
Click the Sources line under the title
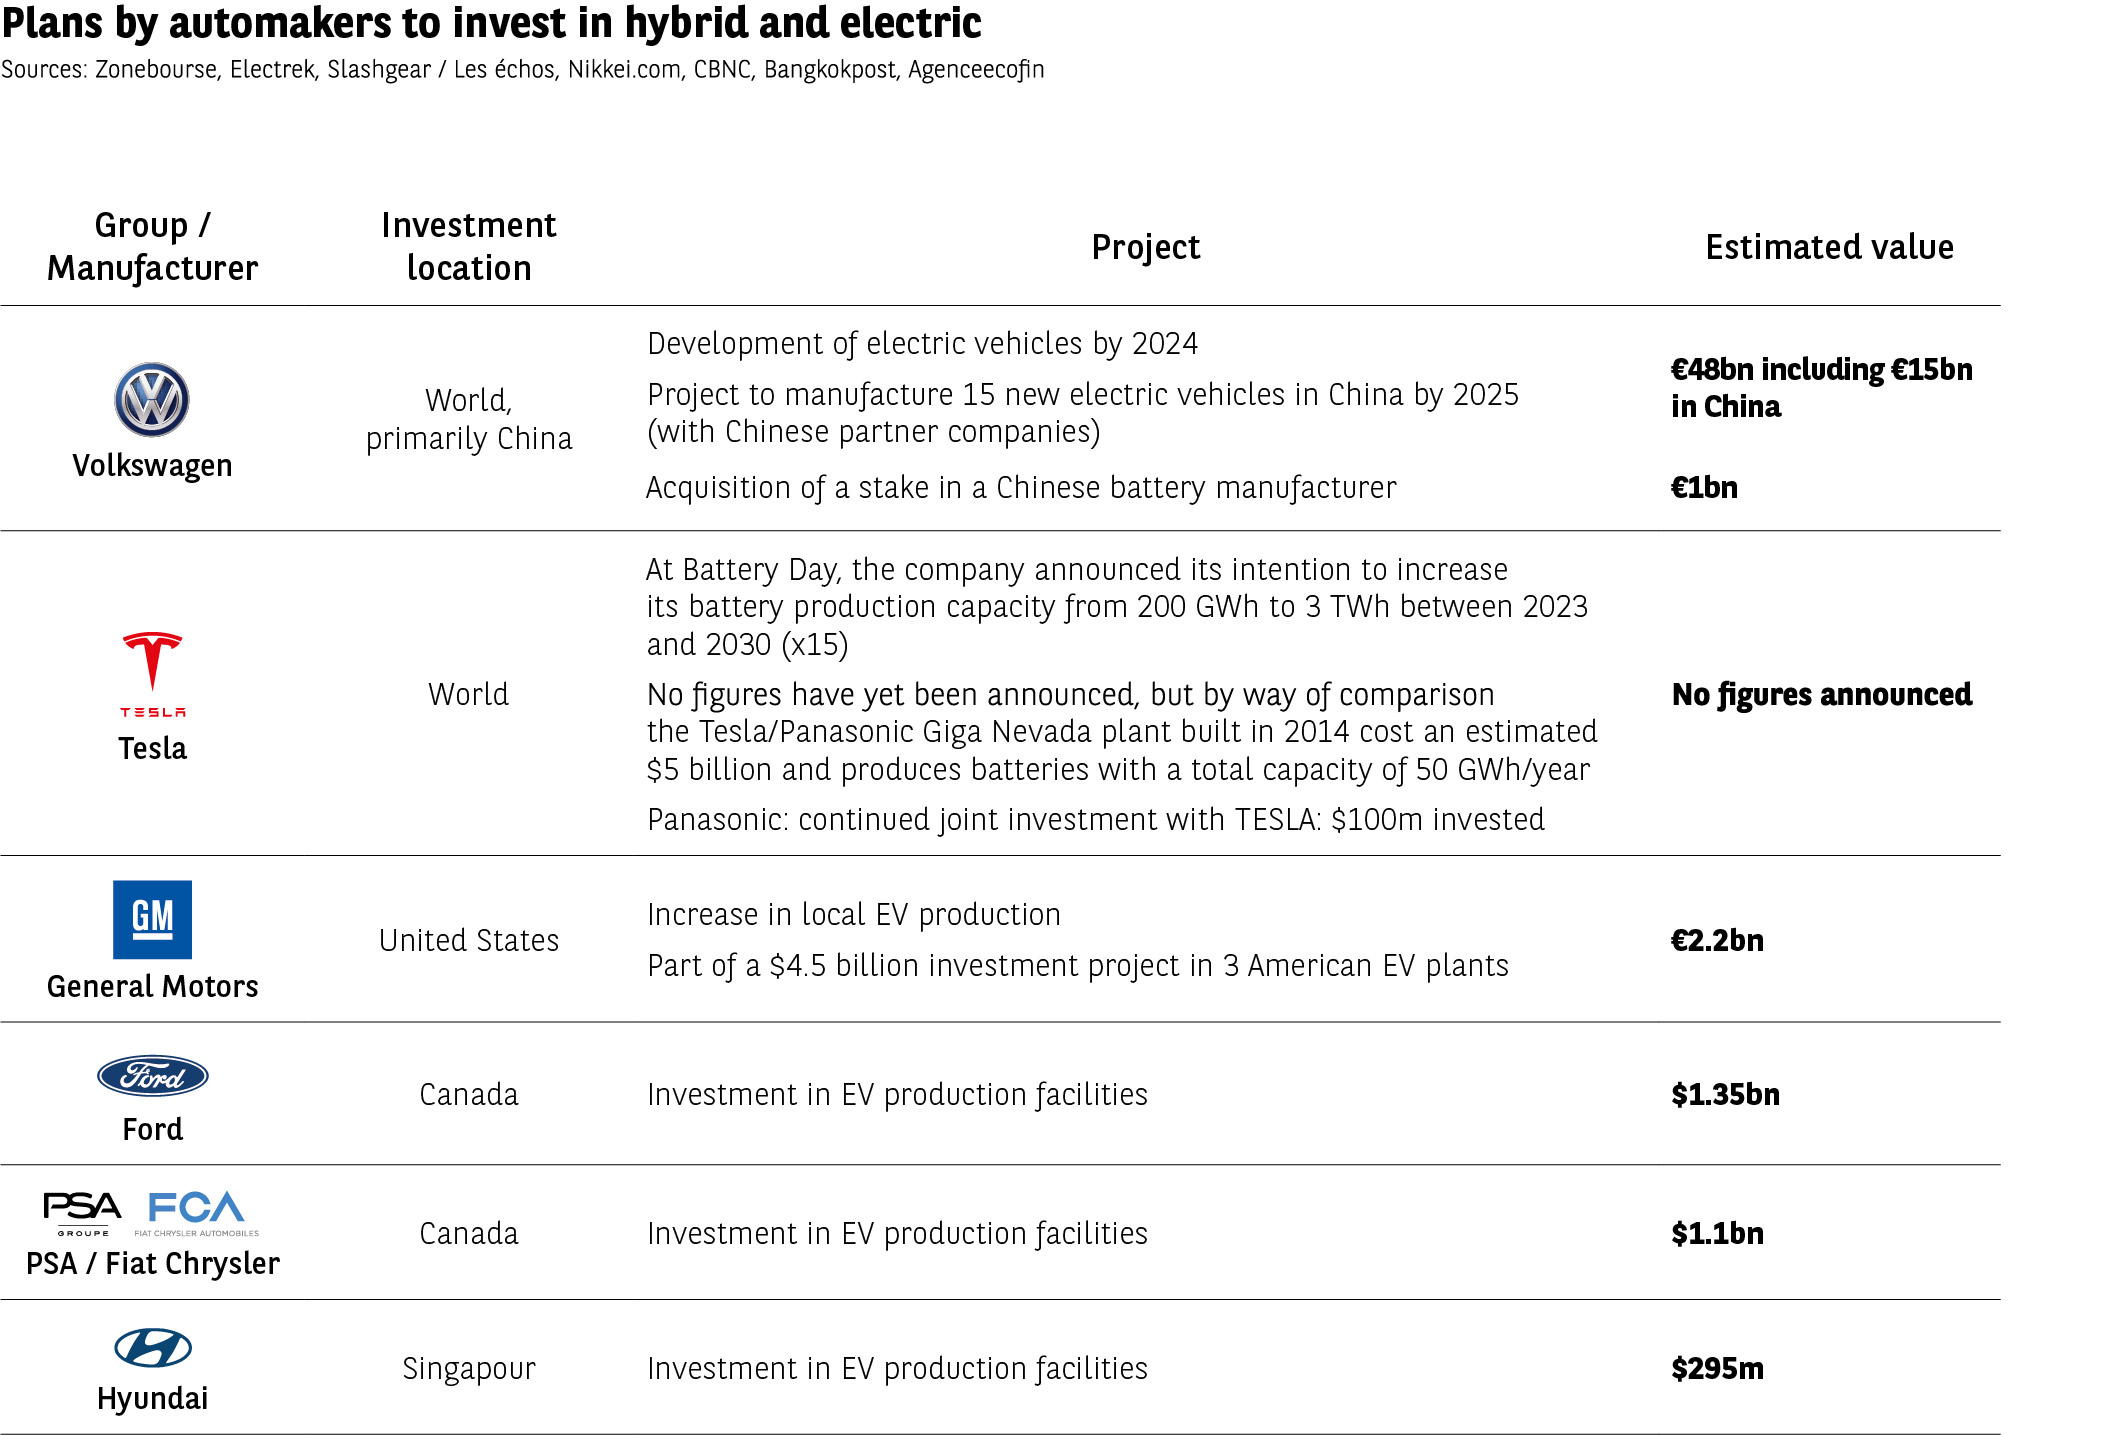[522, 69]
